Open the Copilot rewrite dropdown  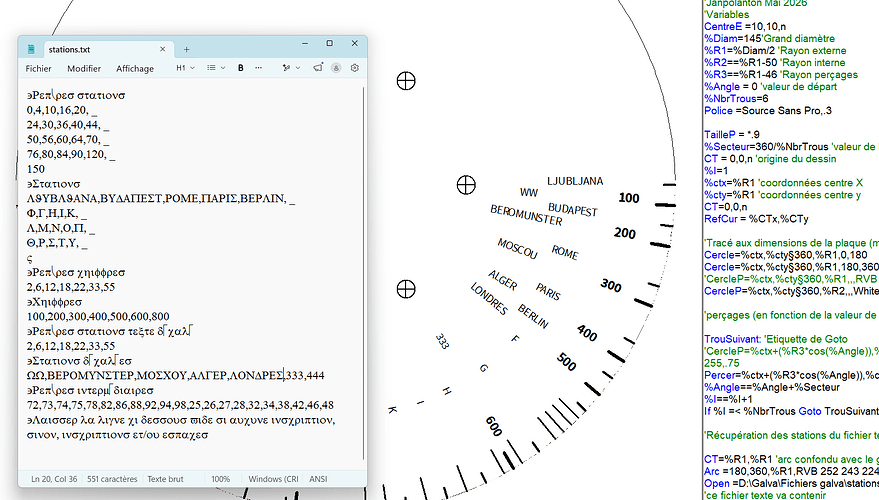pyautogui.click(x=291, y=68)
